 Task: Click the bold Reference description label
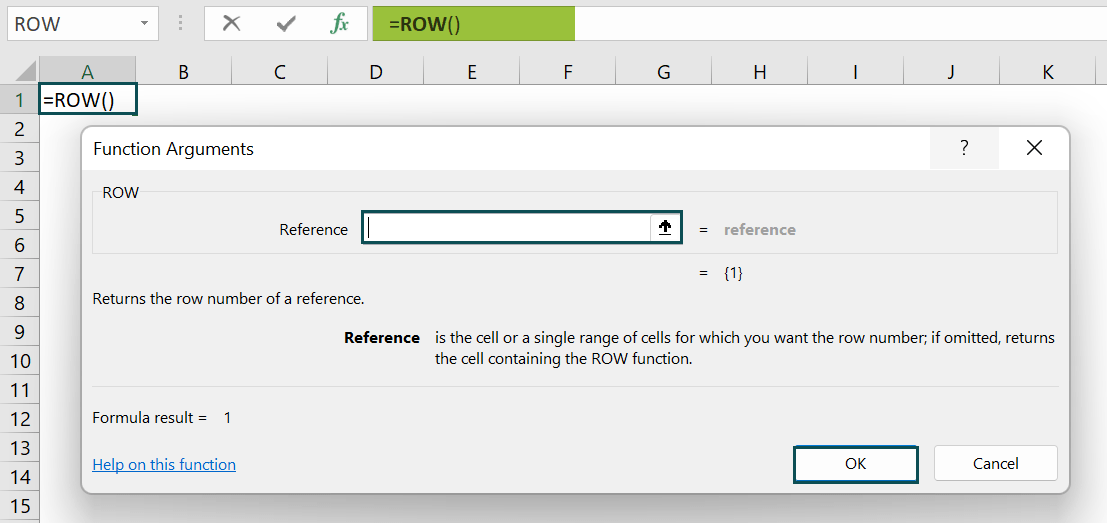pyautogui.click(x=382, y=337)
